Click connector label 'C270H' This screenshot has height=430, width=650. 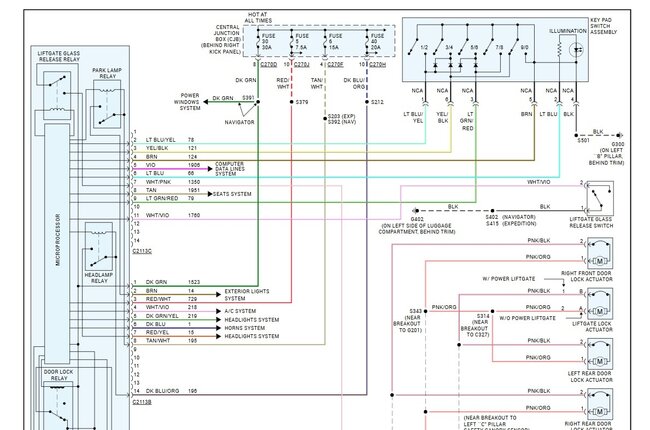click(x=377, y=65)
